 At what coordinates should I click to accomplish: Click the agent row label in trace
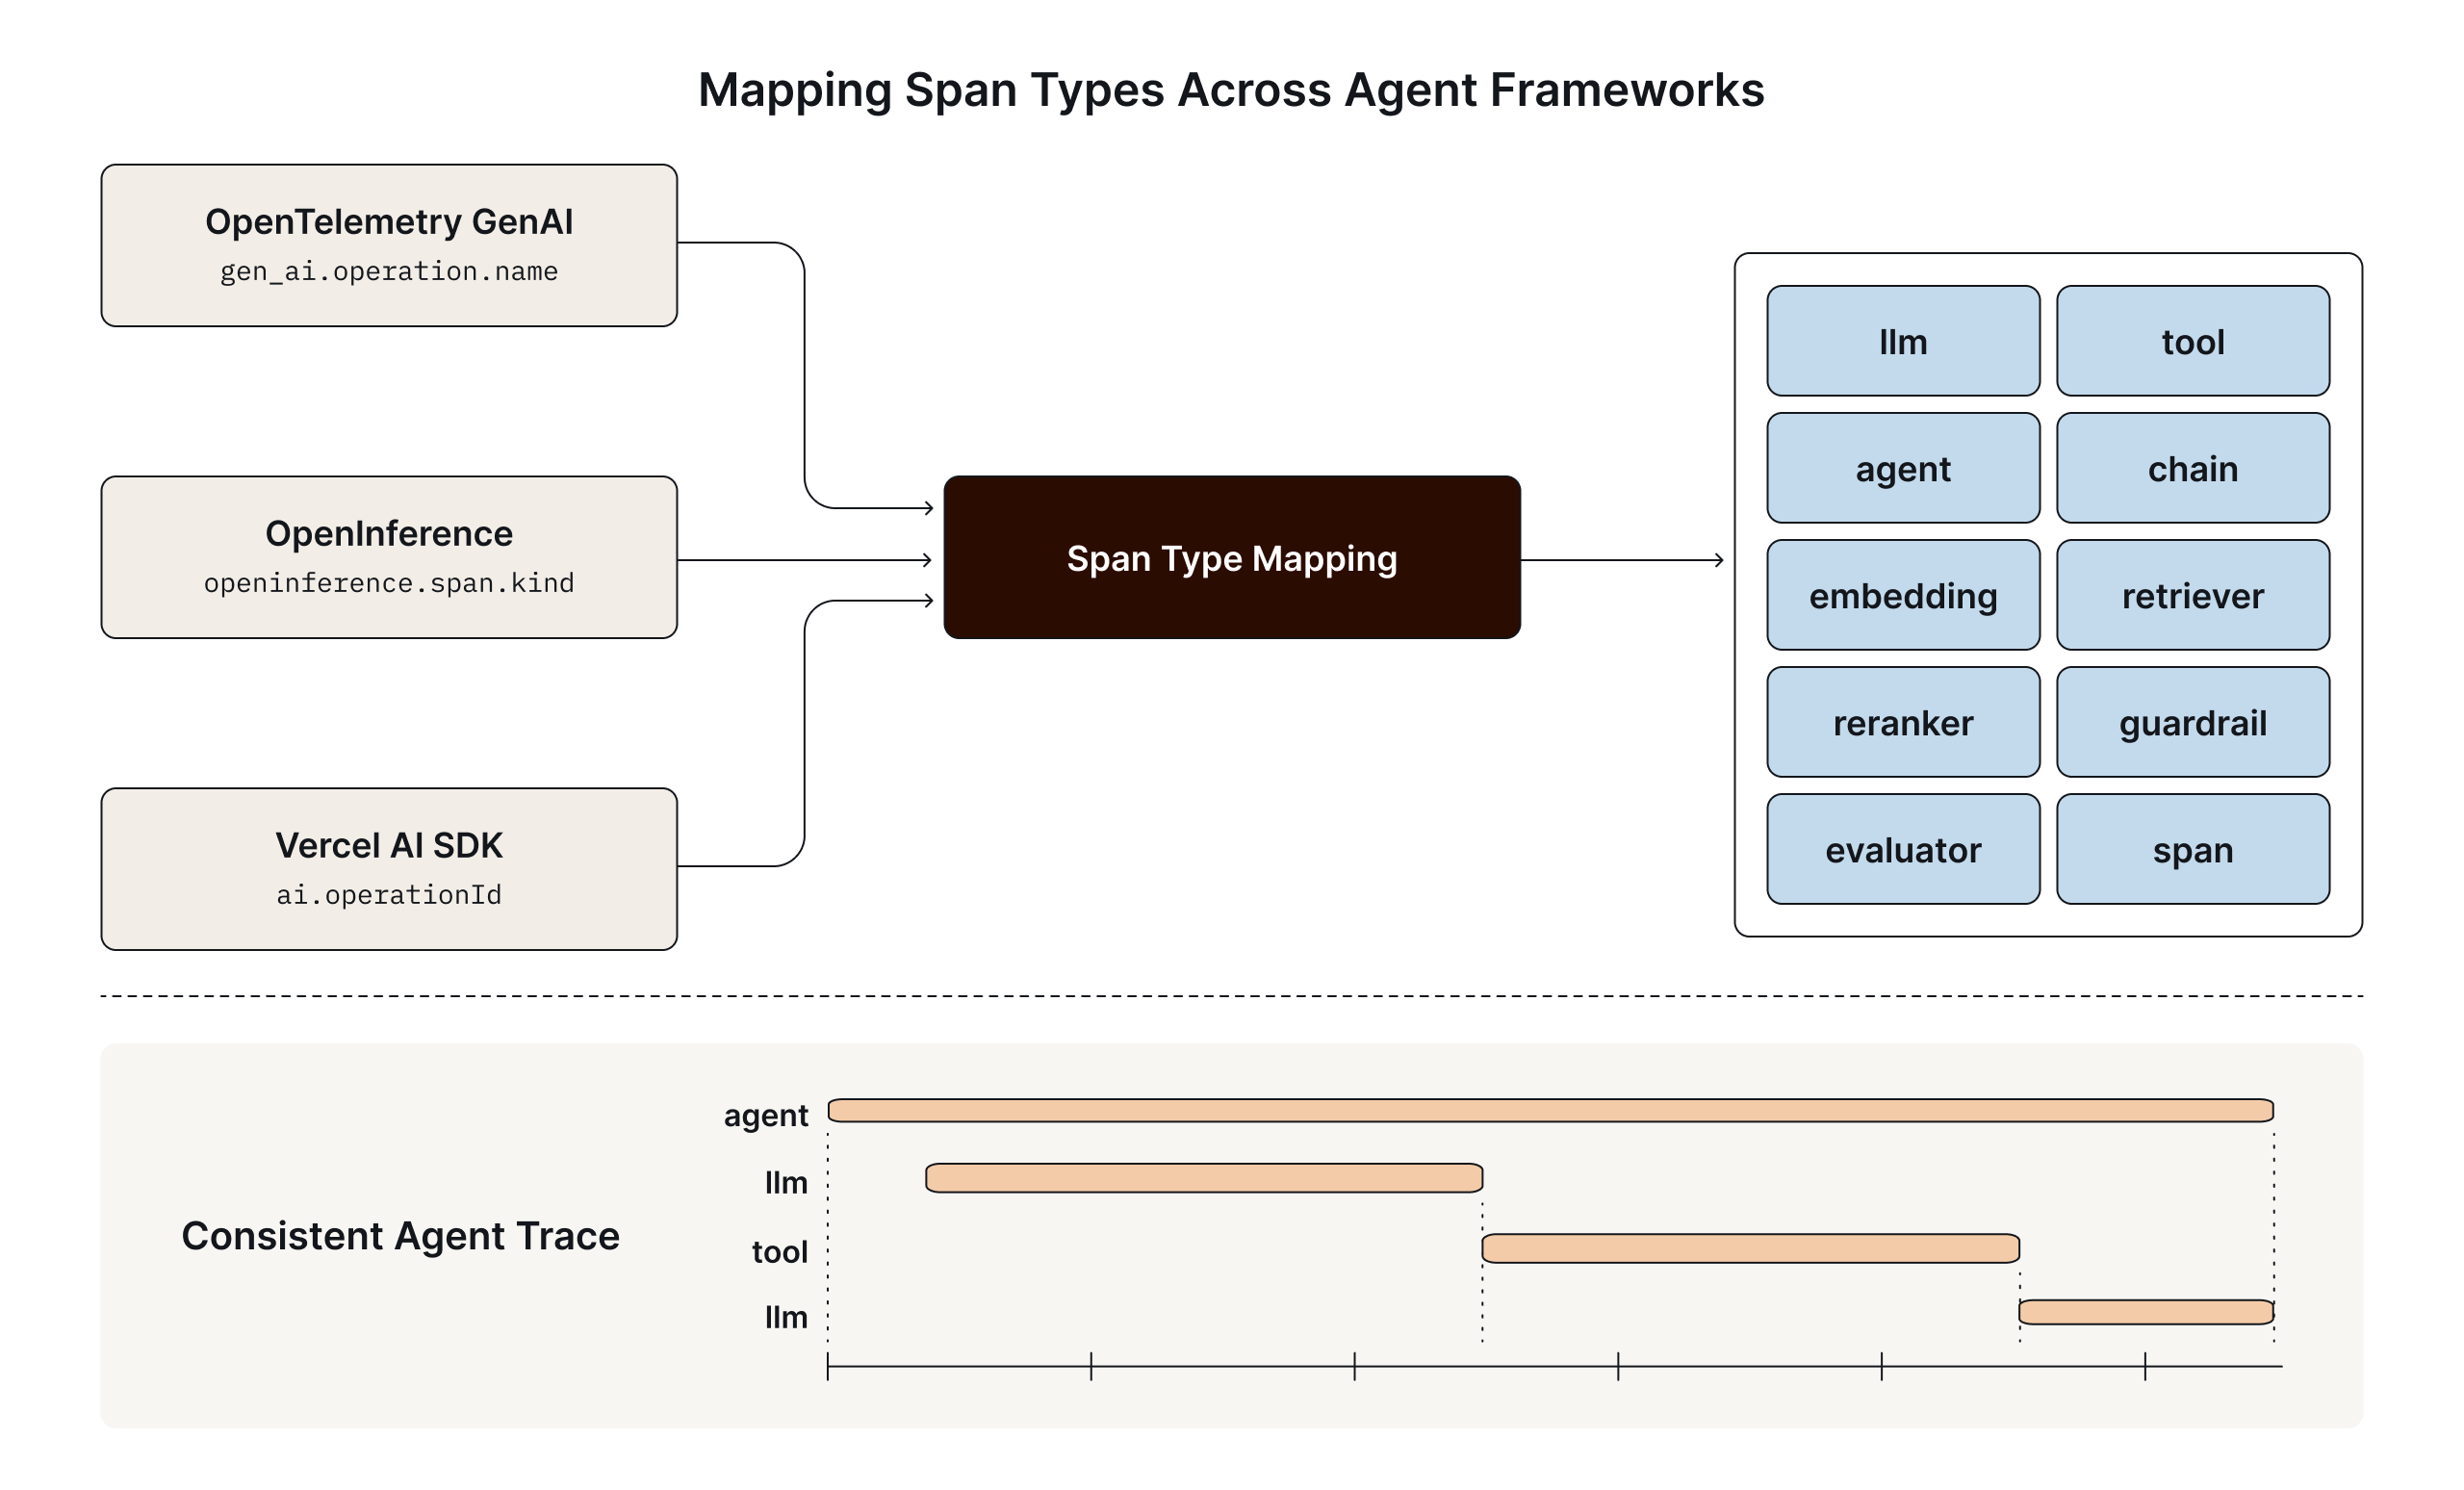click(766, 1116)
